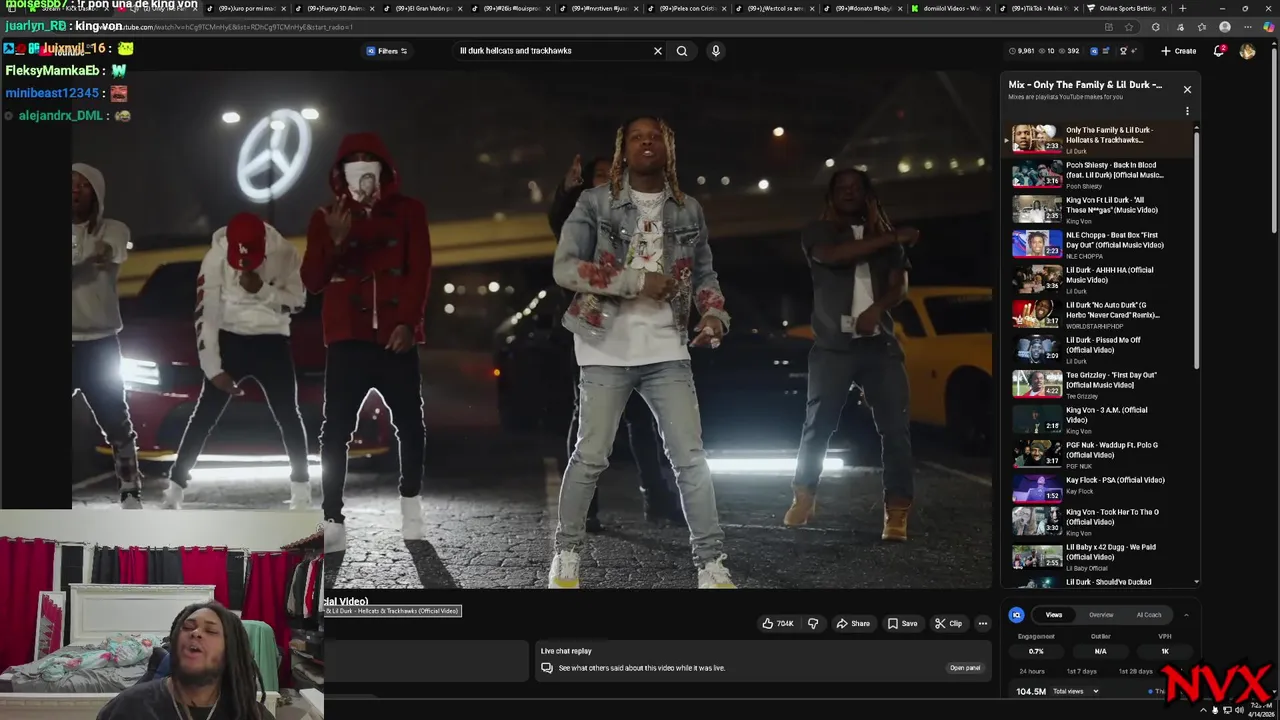Collapse the vidIQ stats panel chevron
1280x720 pixels.
pos(1186,615)
